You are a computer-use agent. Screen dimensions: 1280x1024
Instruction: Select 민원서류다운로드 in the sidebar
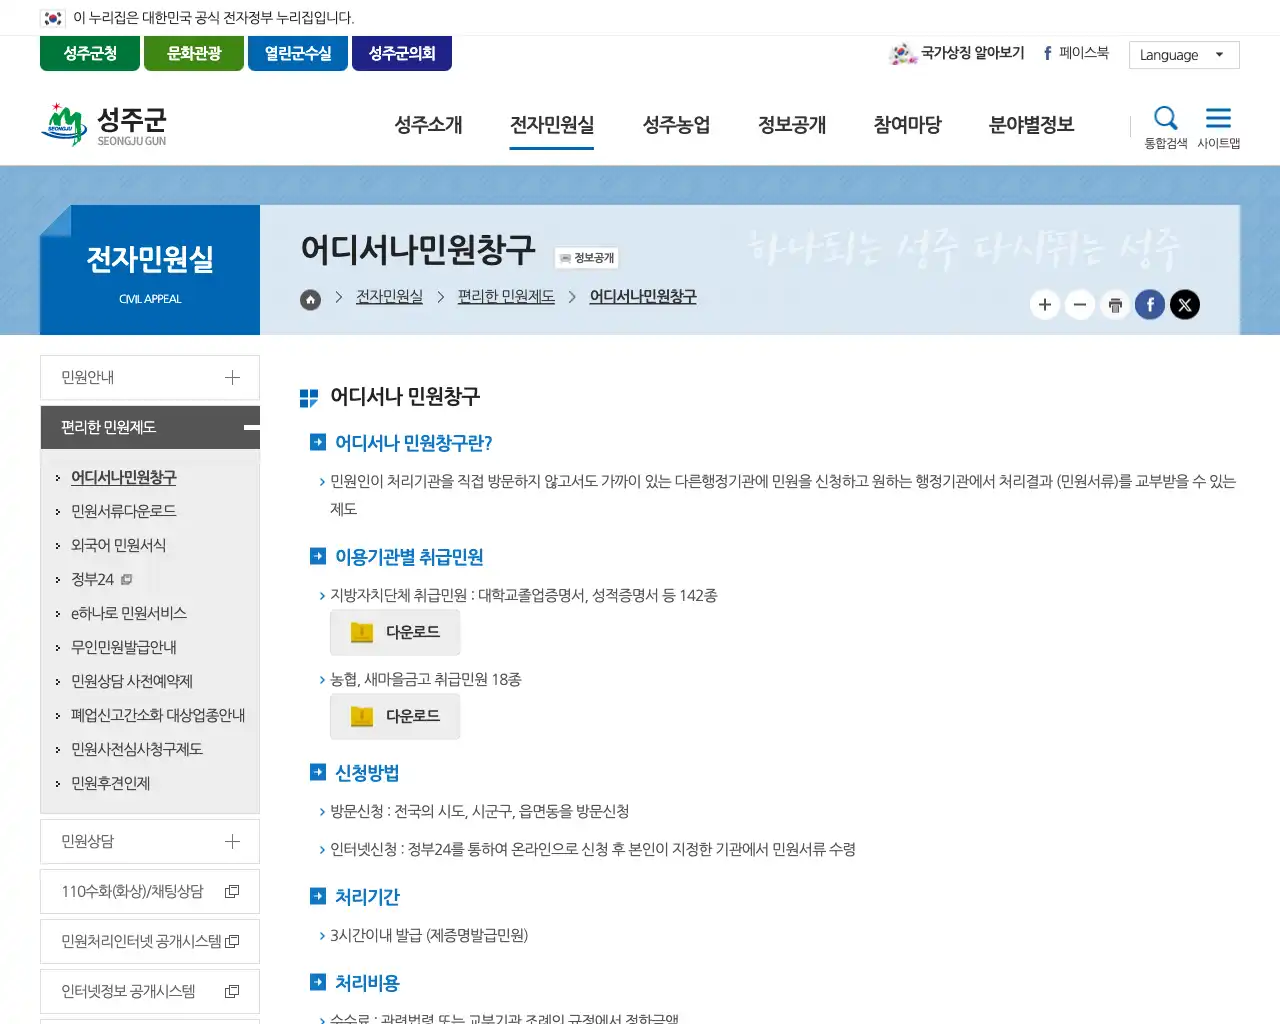pyautogui.click(x=124, y=511)
